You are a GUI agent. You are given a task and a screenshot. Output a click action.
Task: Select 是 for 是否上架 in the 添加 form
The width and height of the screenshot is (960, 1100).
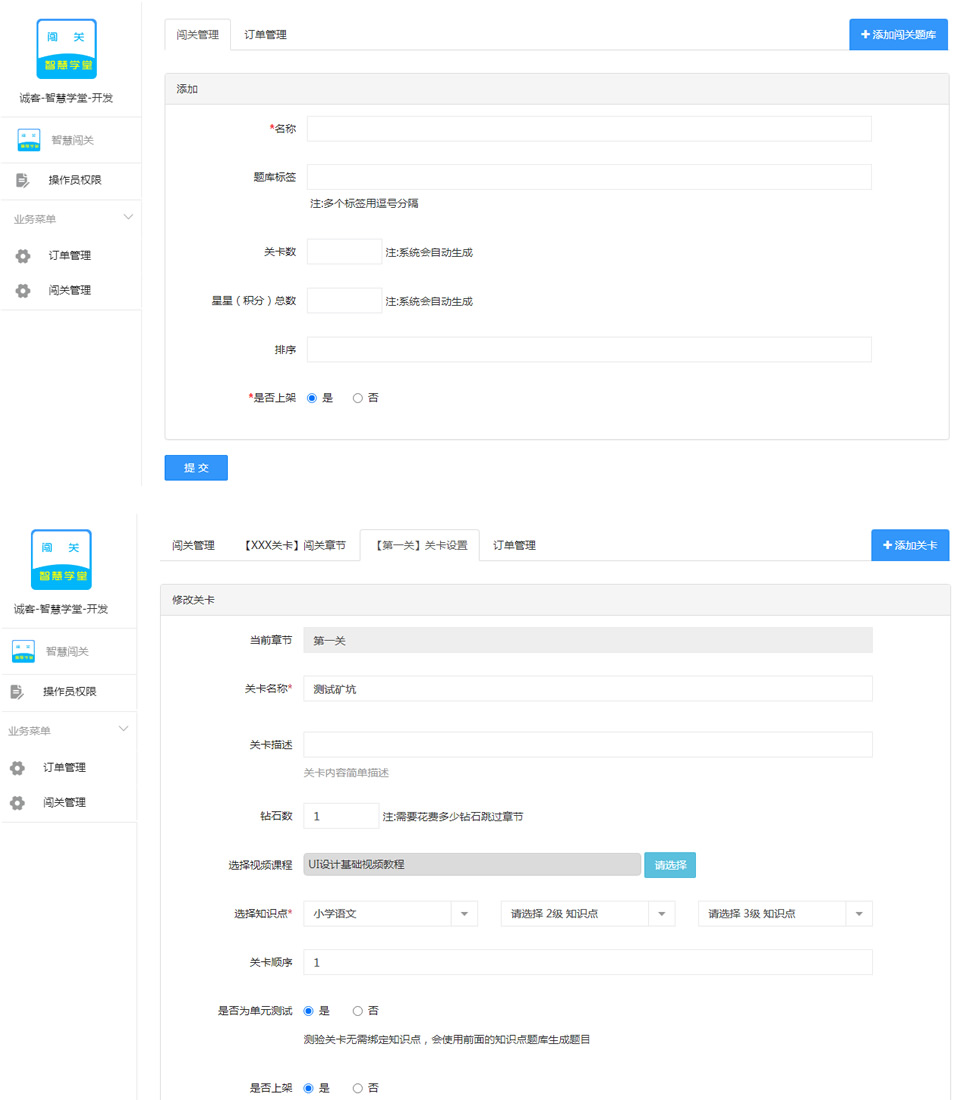tap(312, 398)
